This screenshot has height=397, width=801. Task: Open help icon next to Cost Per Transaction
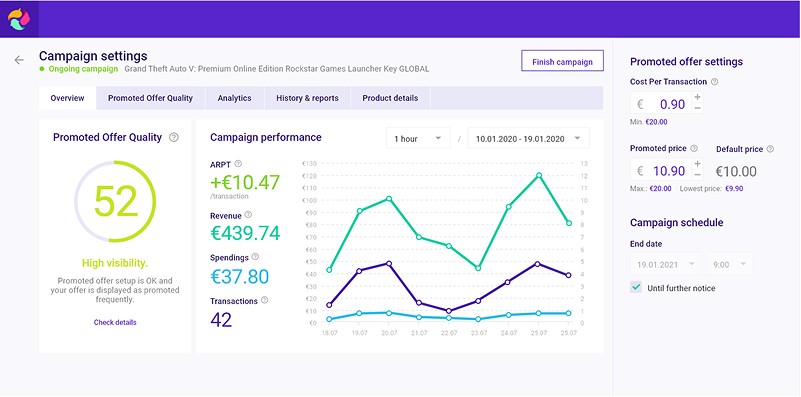pyautogui.click(x=715, y=82)
